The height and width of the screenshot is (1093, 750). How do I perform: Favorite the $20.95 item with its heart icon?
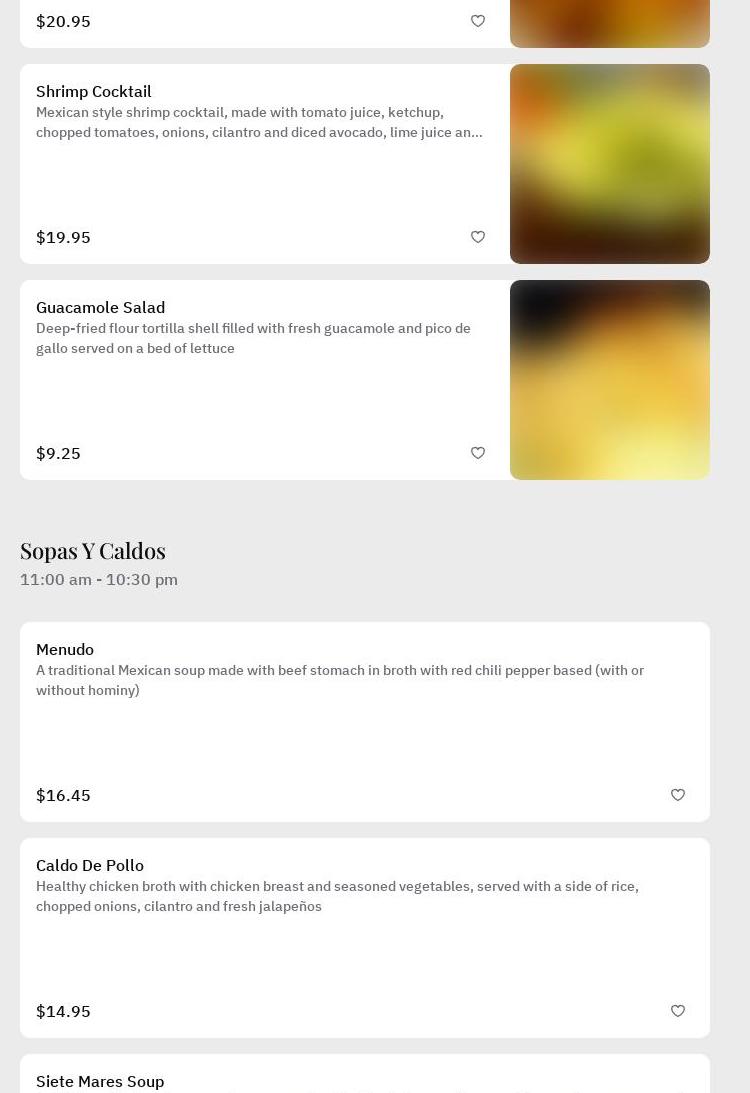[x=478, y=21]
